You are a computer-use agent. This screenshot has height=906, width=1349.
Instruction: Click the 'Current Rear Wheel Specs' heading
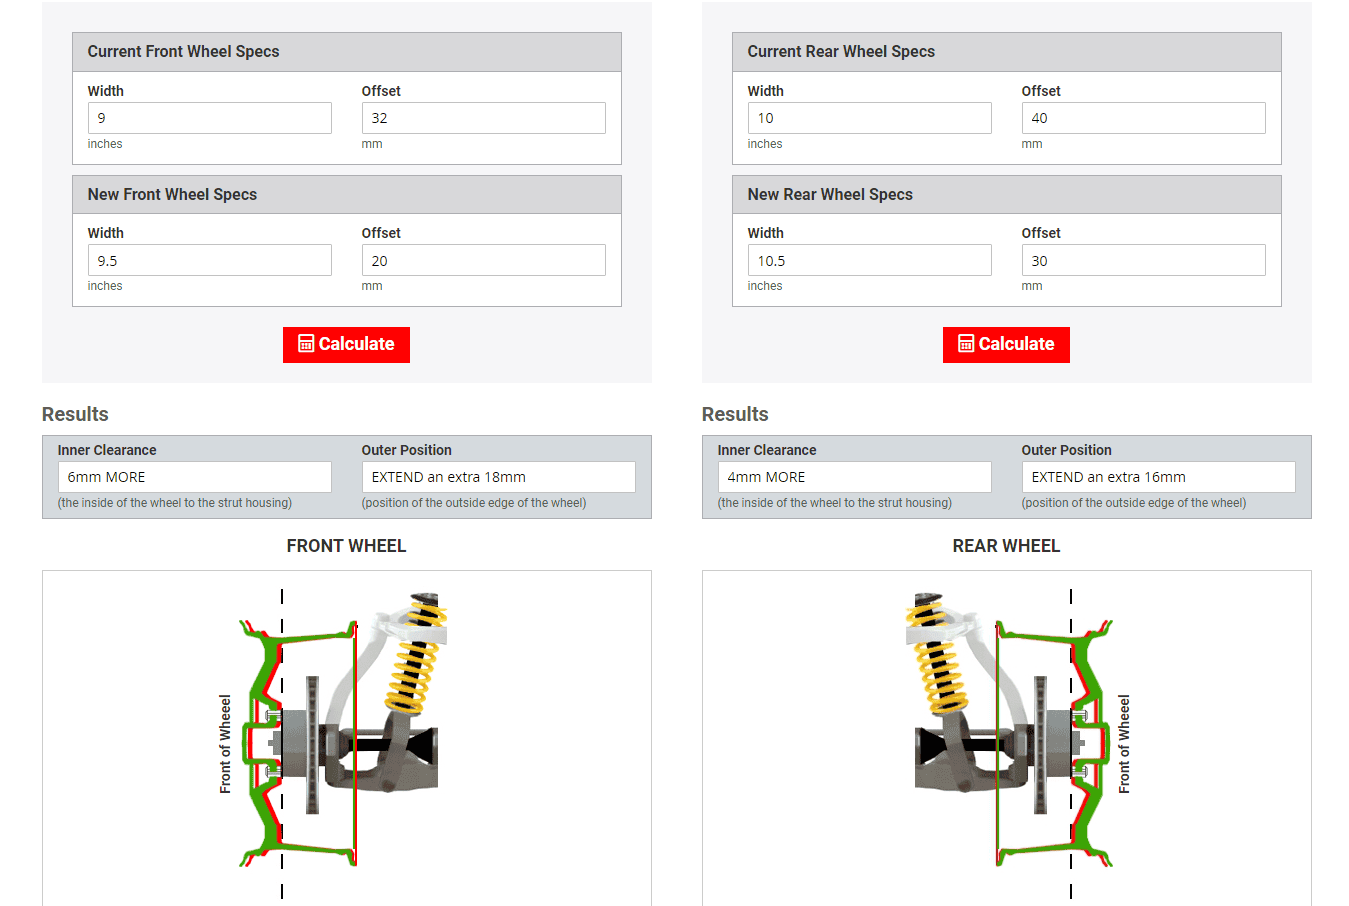click(841, 52)
